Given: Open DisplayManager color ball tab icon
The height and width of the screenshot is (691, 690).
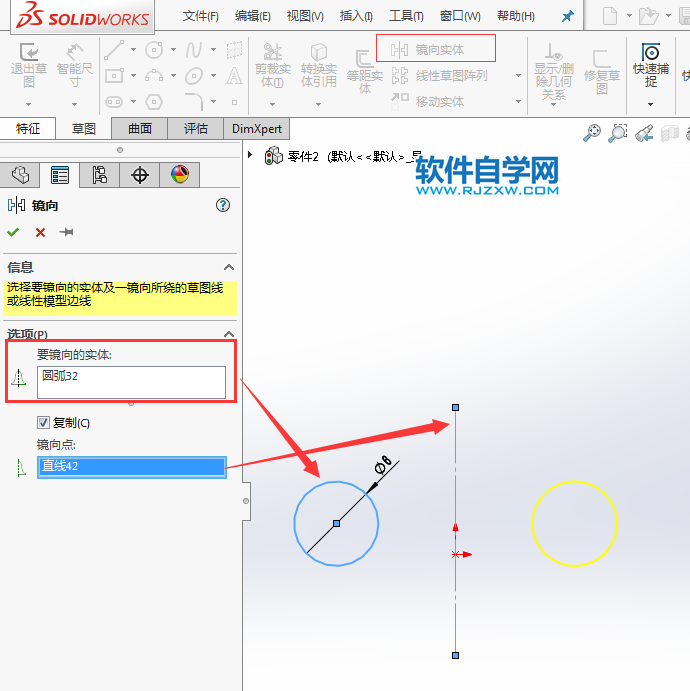Looking at the screenshot, I should 180,175.
